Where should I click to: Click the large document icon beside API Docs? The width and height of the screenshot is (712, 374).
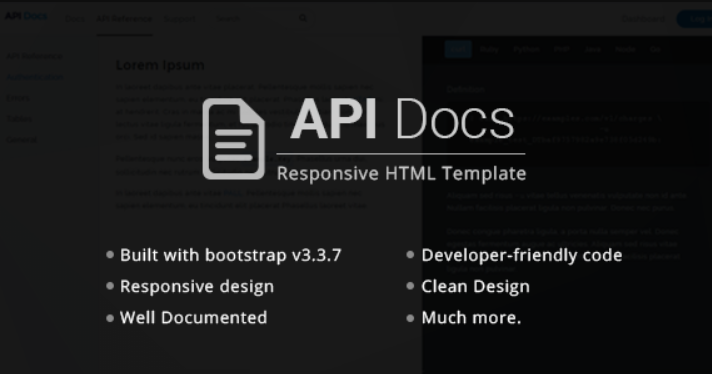[x=233, y=138]
